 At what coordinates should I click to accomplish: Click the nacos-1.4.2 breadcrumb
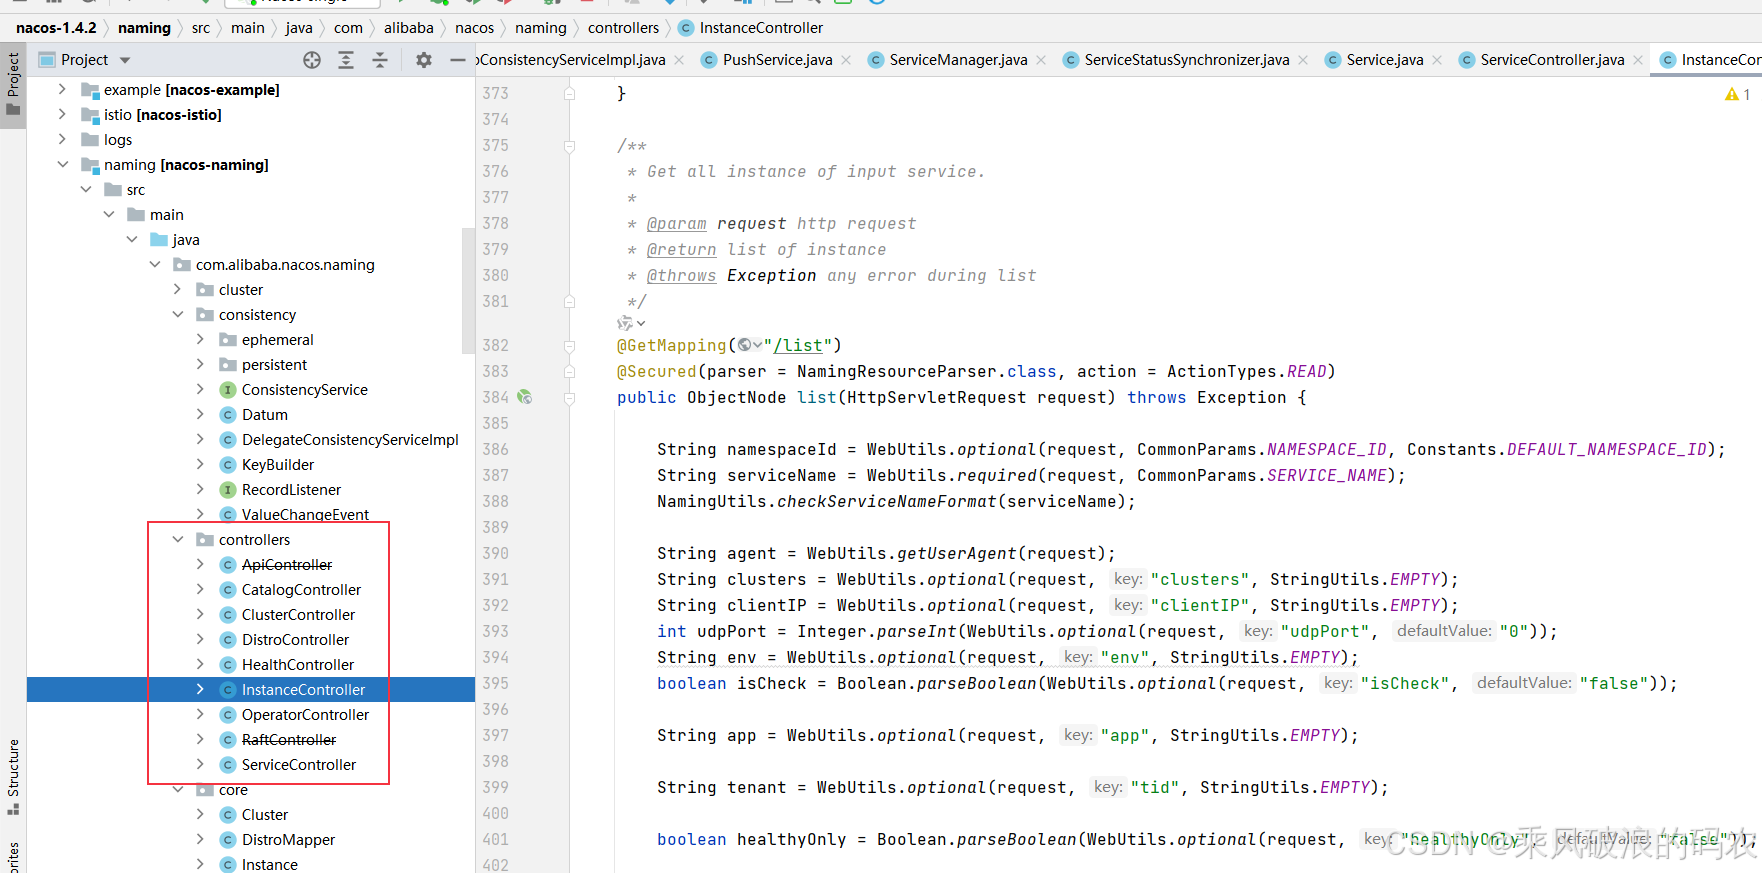pos(56,28)
